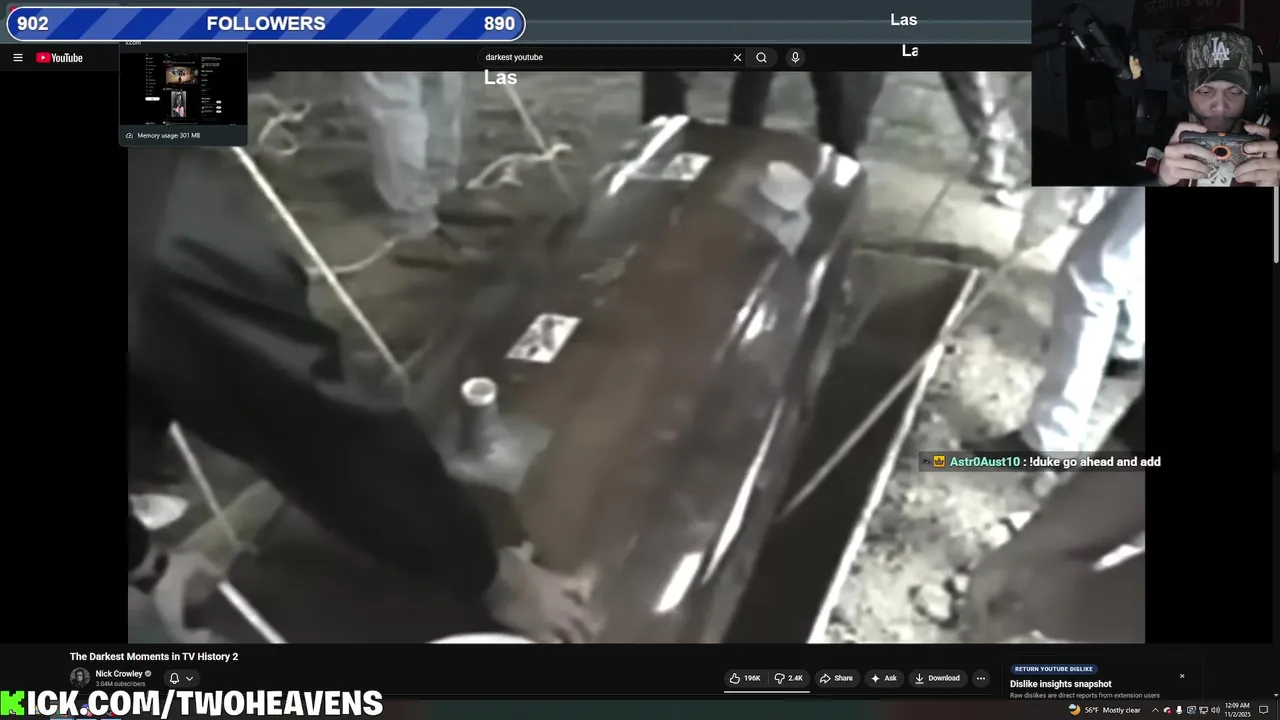This screenshot has width=1280, height=720.
Task: Click the 'Dislike insights snapshot' heading
Action: tap(1061, 684)
